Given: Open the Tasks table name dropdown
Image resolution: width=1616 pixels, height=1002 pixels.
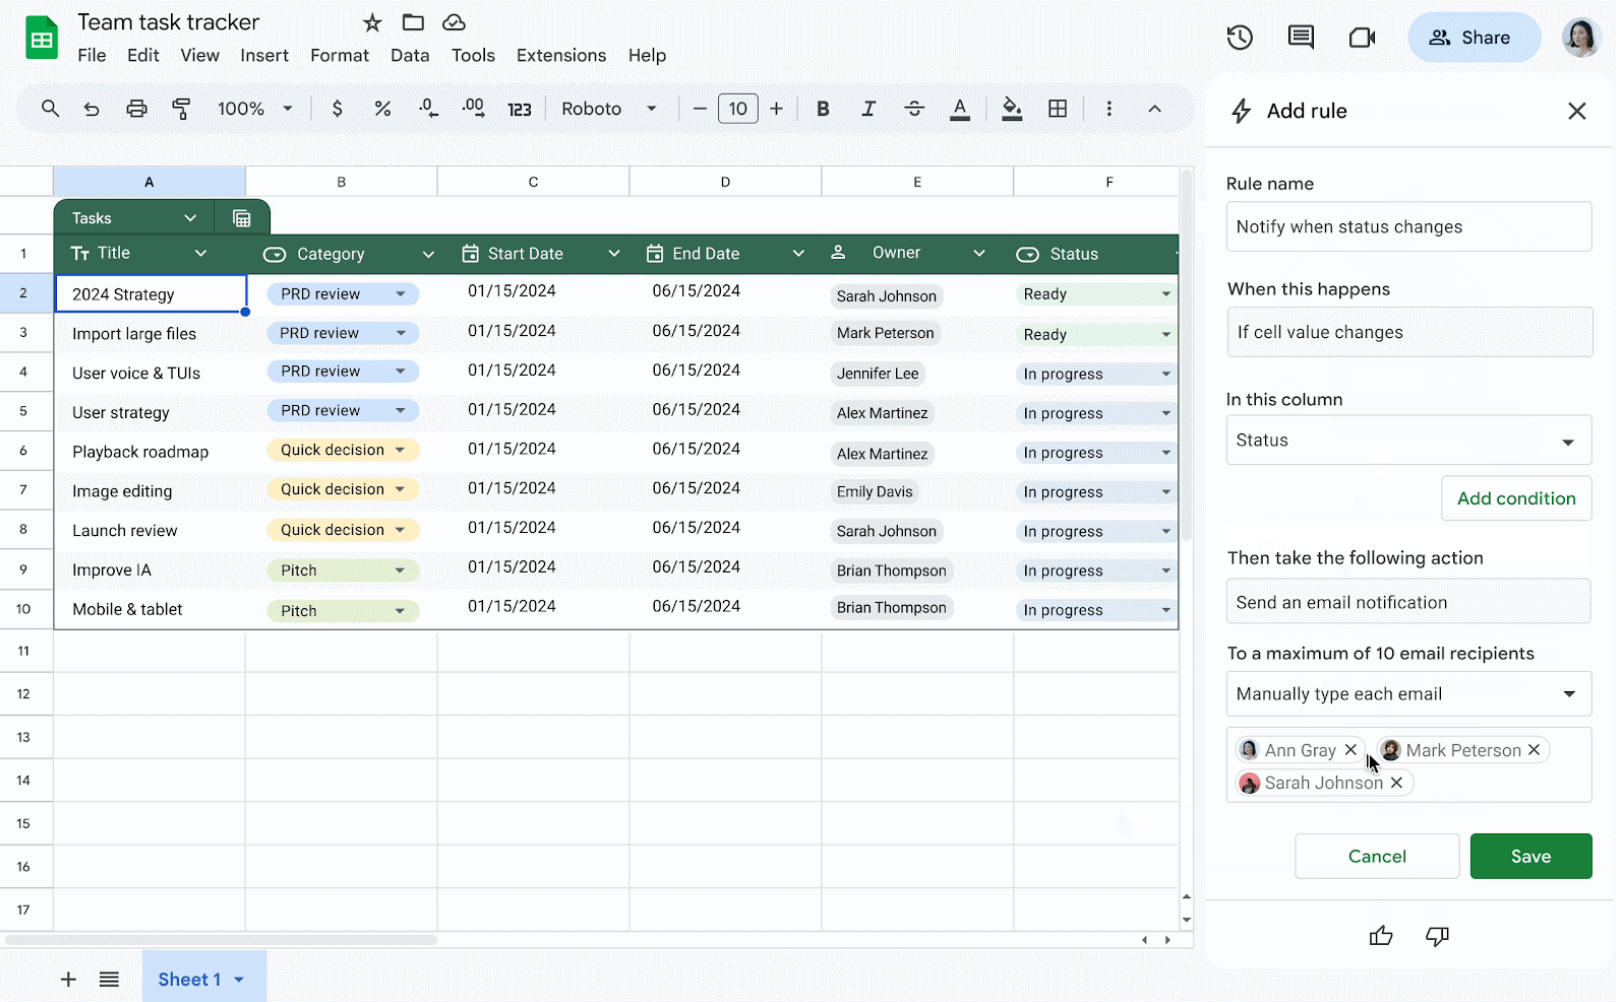Looking at the screenshot, I should tap(190, 218).
